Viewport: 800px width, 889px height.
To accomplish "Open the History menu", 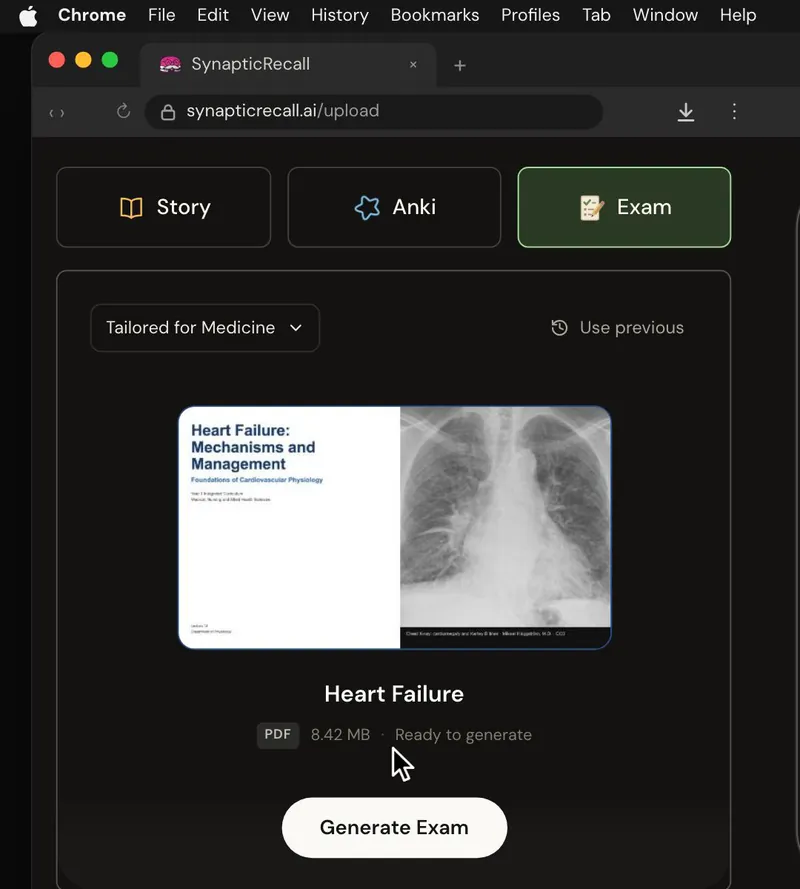I will (340, 15).
